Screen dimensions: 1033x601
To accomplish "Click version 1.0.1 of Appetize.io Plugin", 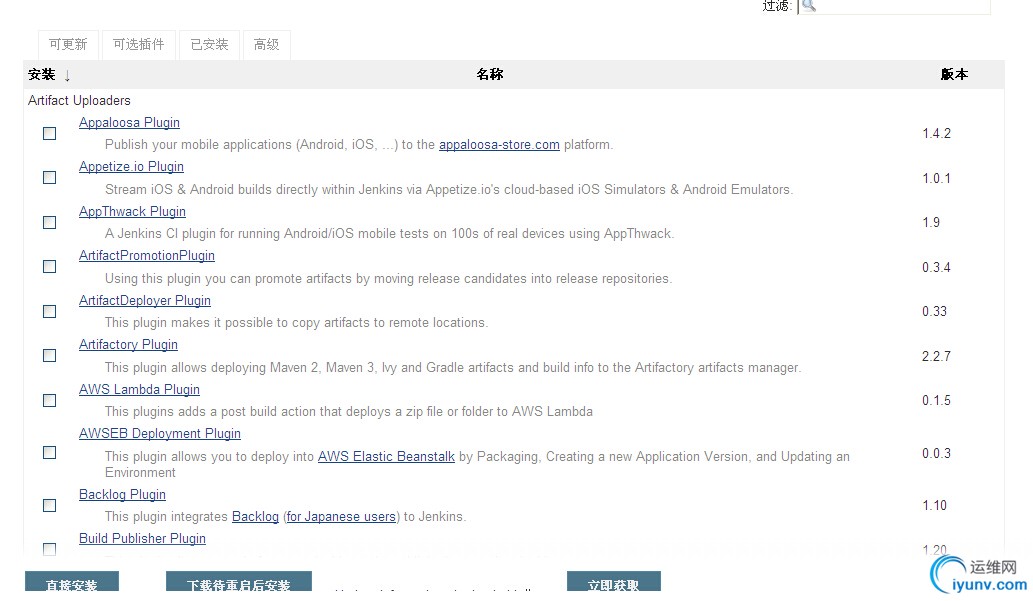I will (x=936, y=179).
